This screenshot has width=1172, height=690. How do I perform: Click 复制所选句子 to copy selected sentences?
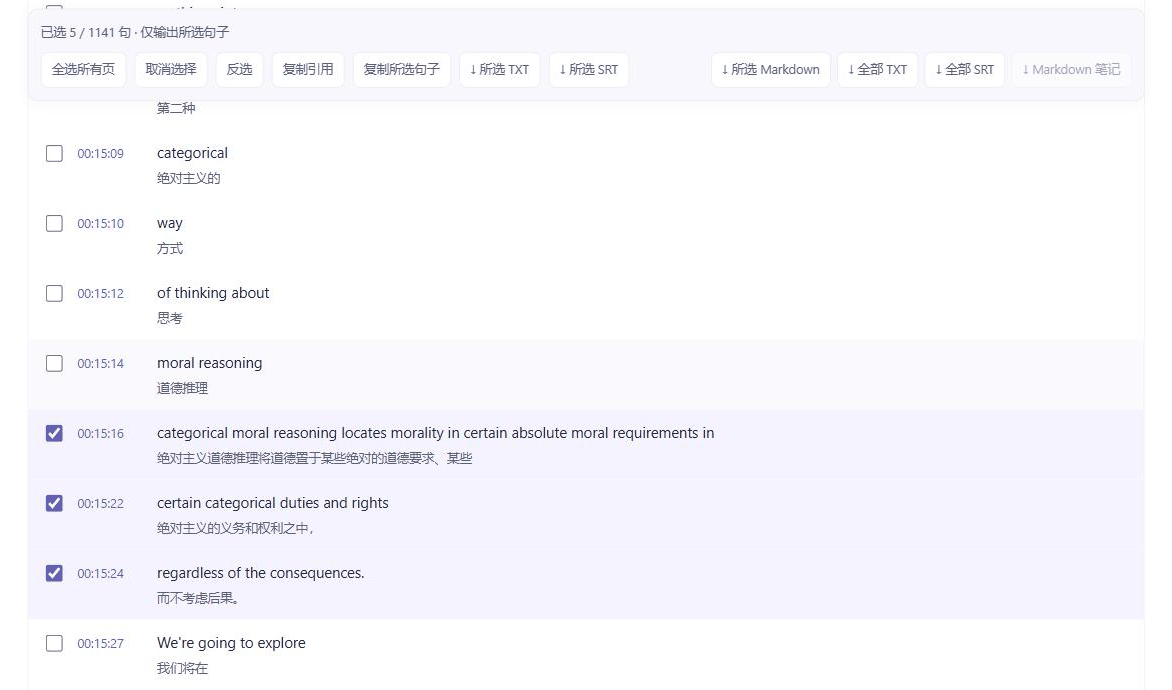(401, 70)
